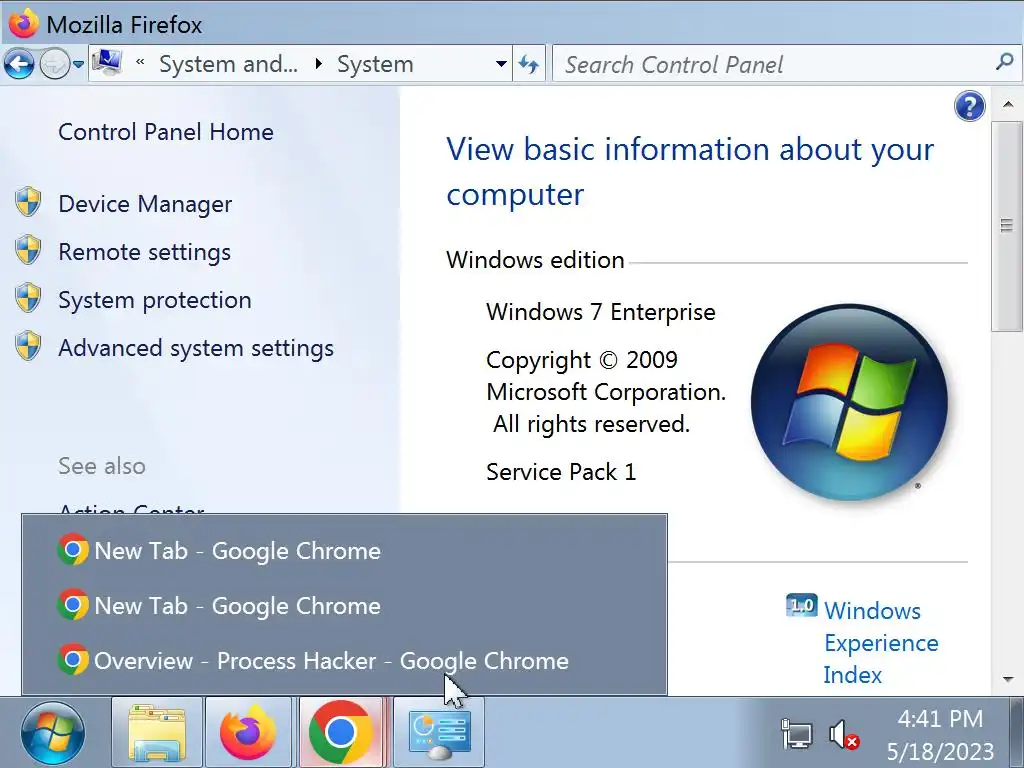
Task: Go to Control Panel Home
Action: (x=166, y=132)
